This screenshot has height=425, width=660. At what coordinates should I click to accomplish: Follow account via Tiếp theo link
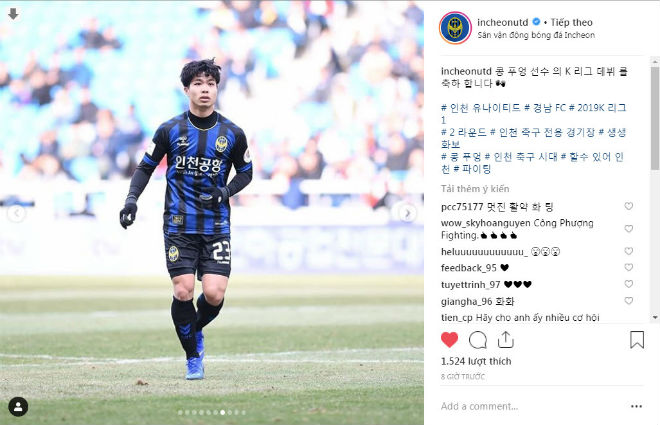tap(571, 22)
